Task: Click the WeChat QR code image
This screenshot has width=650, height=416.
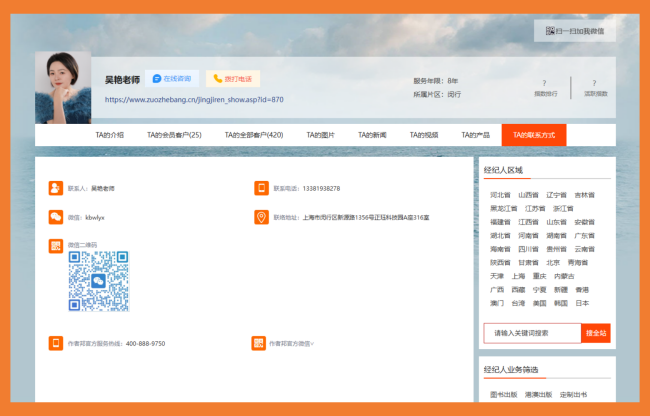Action: pos(98,281)
